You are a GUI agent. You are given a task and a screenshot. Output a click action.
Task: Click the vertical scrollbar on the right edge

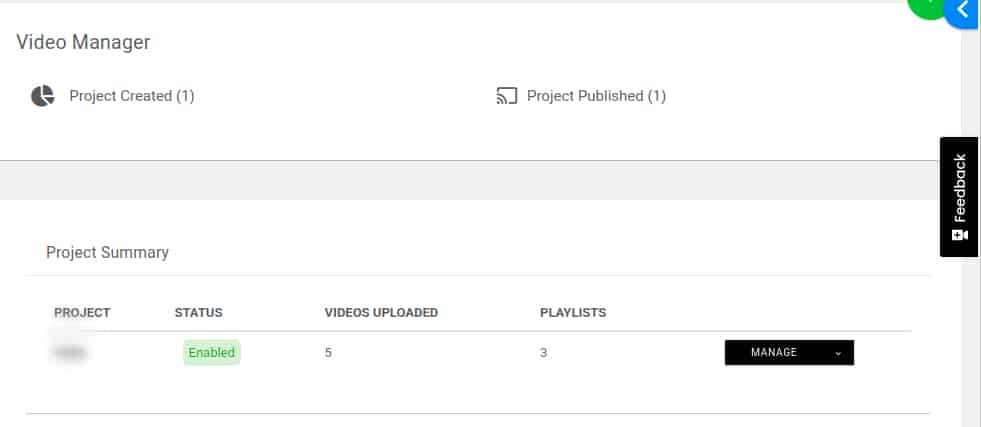(x=971, y=213)
